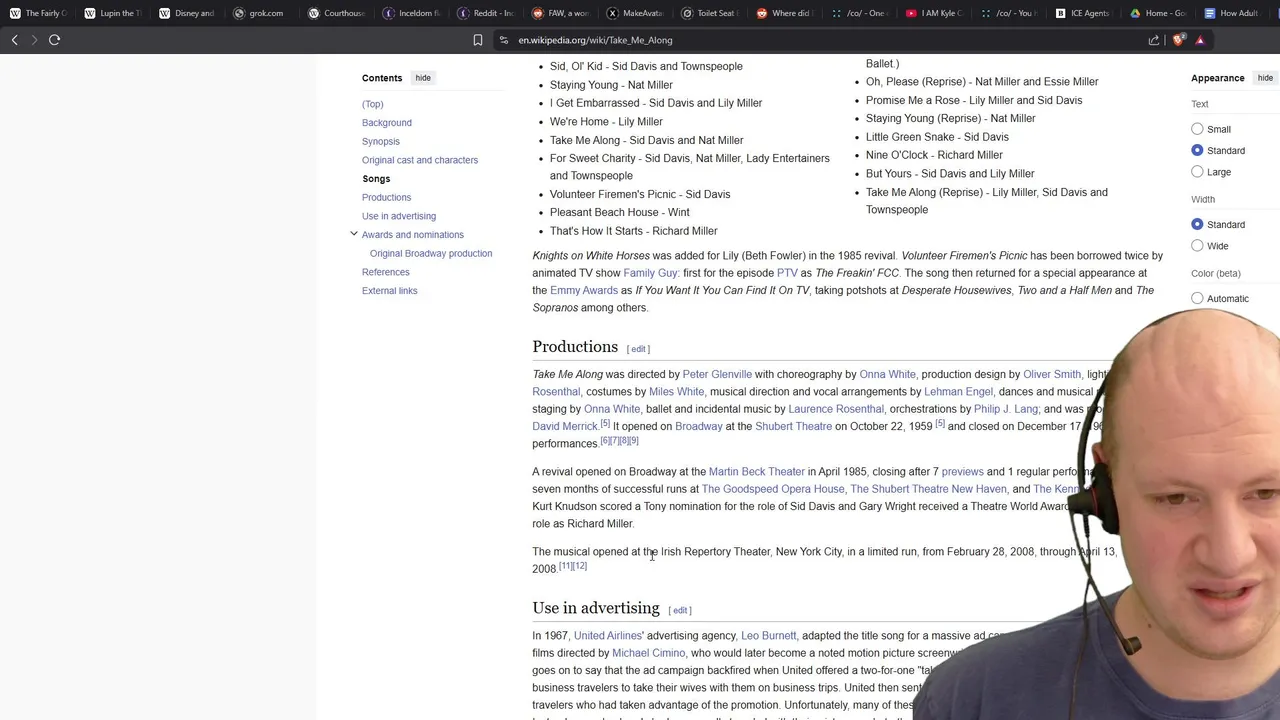Open the PTV episode link
The width and height of the screenshot is (1280, 720).
(x=787, y=273)
